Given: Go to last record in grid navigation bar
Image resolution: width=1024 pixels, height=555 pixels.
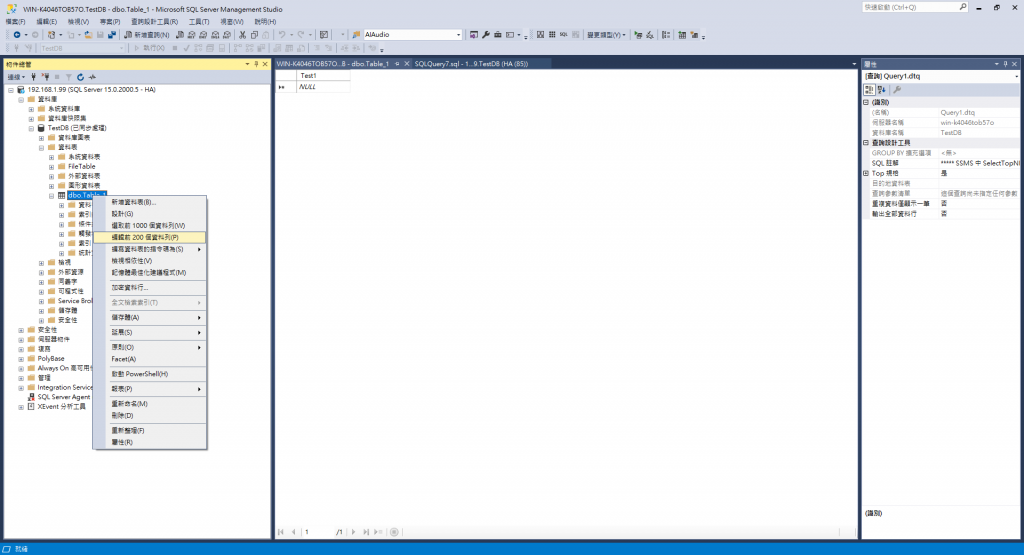Looking at the screenshot, I should point(366,532).
